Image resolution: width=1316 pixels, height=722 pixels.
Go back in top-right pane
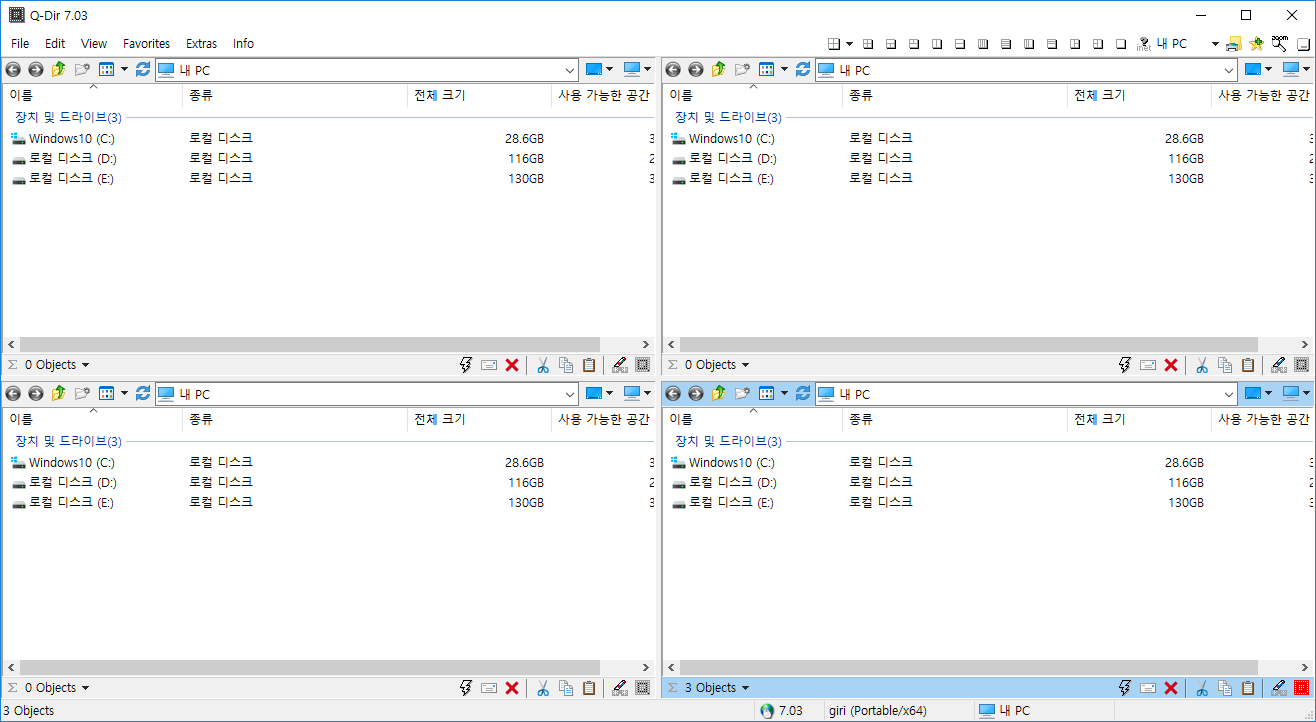673,70
